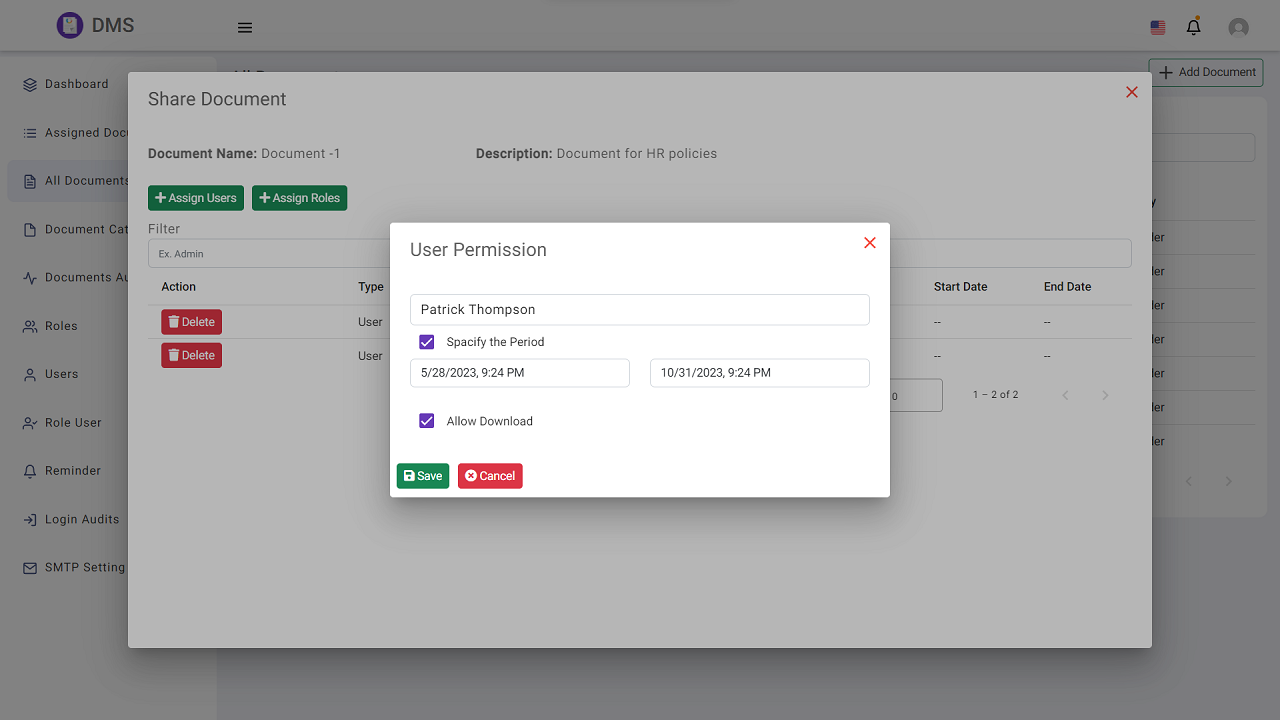This screenshot has width=1280, height=720.
Task: Open Login Audits in the sidebar
Action: click(x=82, y=520)
